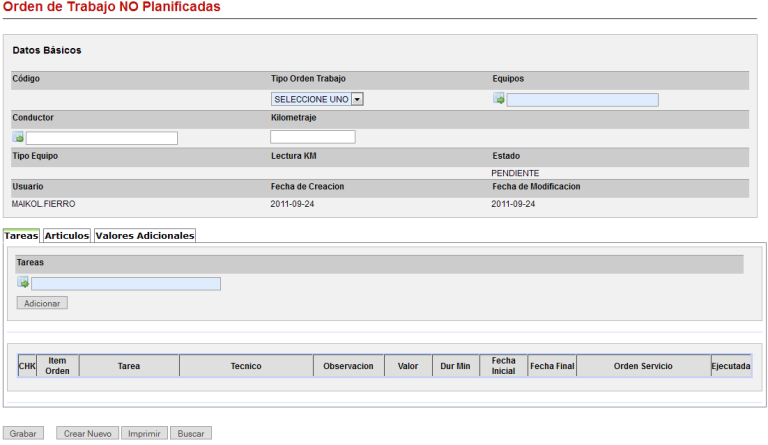Viewport: 768px width, 445px height.
Task: Select the Orden Servicio column header
Action: coord(643,367)
